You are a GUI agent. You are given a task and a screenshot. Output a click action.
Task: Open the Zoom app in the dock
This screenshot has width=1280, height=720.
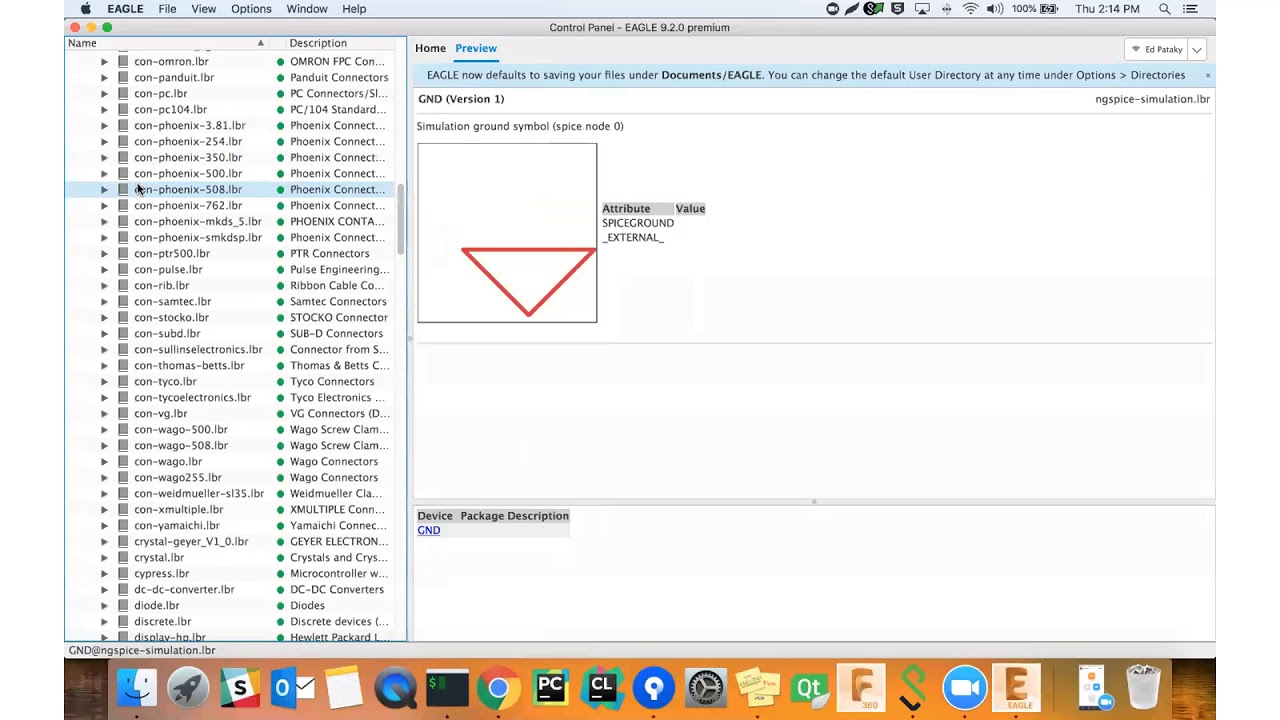click(x=965, y=688)
